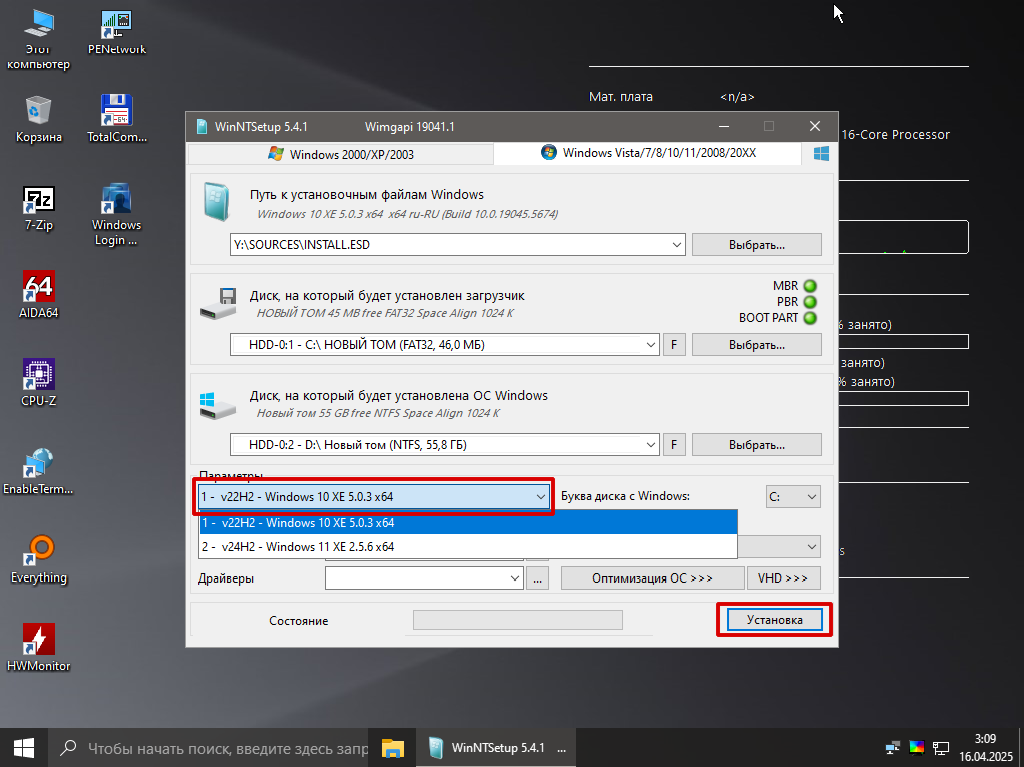Open the HDD-0:2 install drive dropdown

(650, 445)
